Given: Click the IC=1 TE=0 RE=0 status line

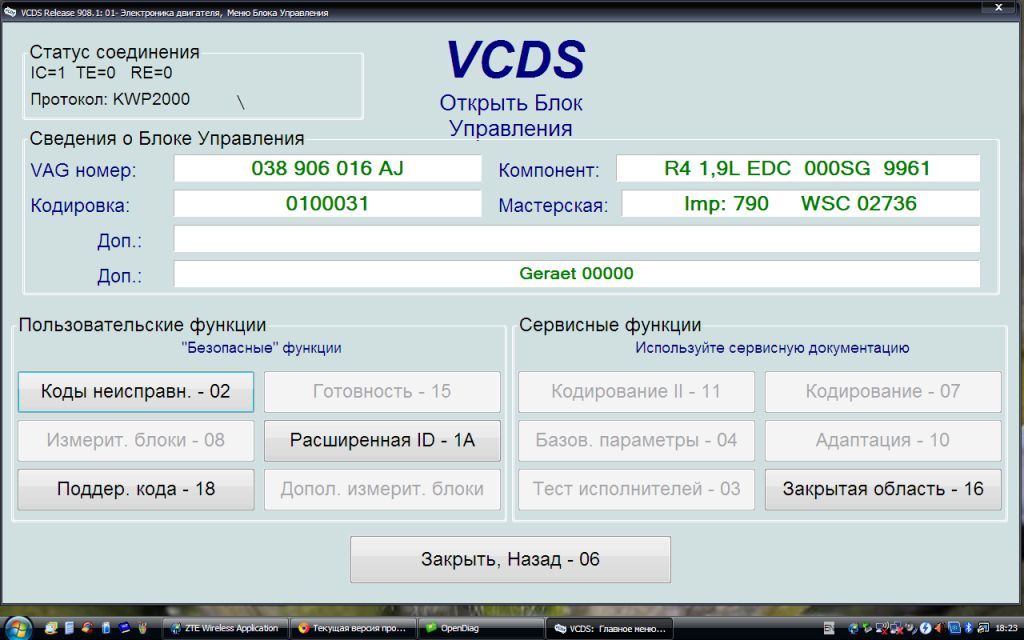Looking at the screenshot, I should [x=101, y=72].
